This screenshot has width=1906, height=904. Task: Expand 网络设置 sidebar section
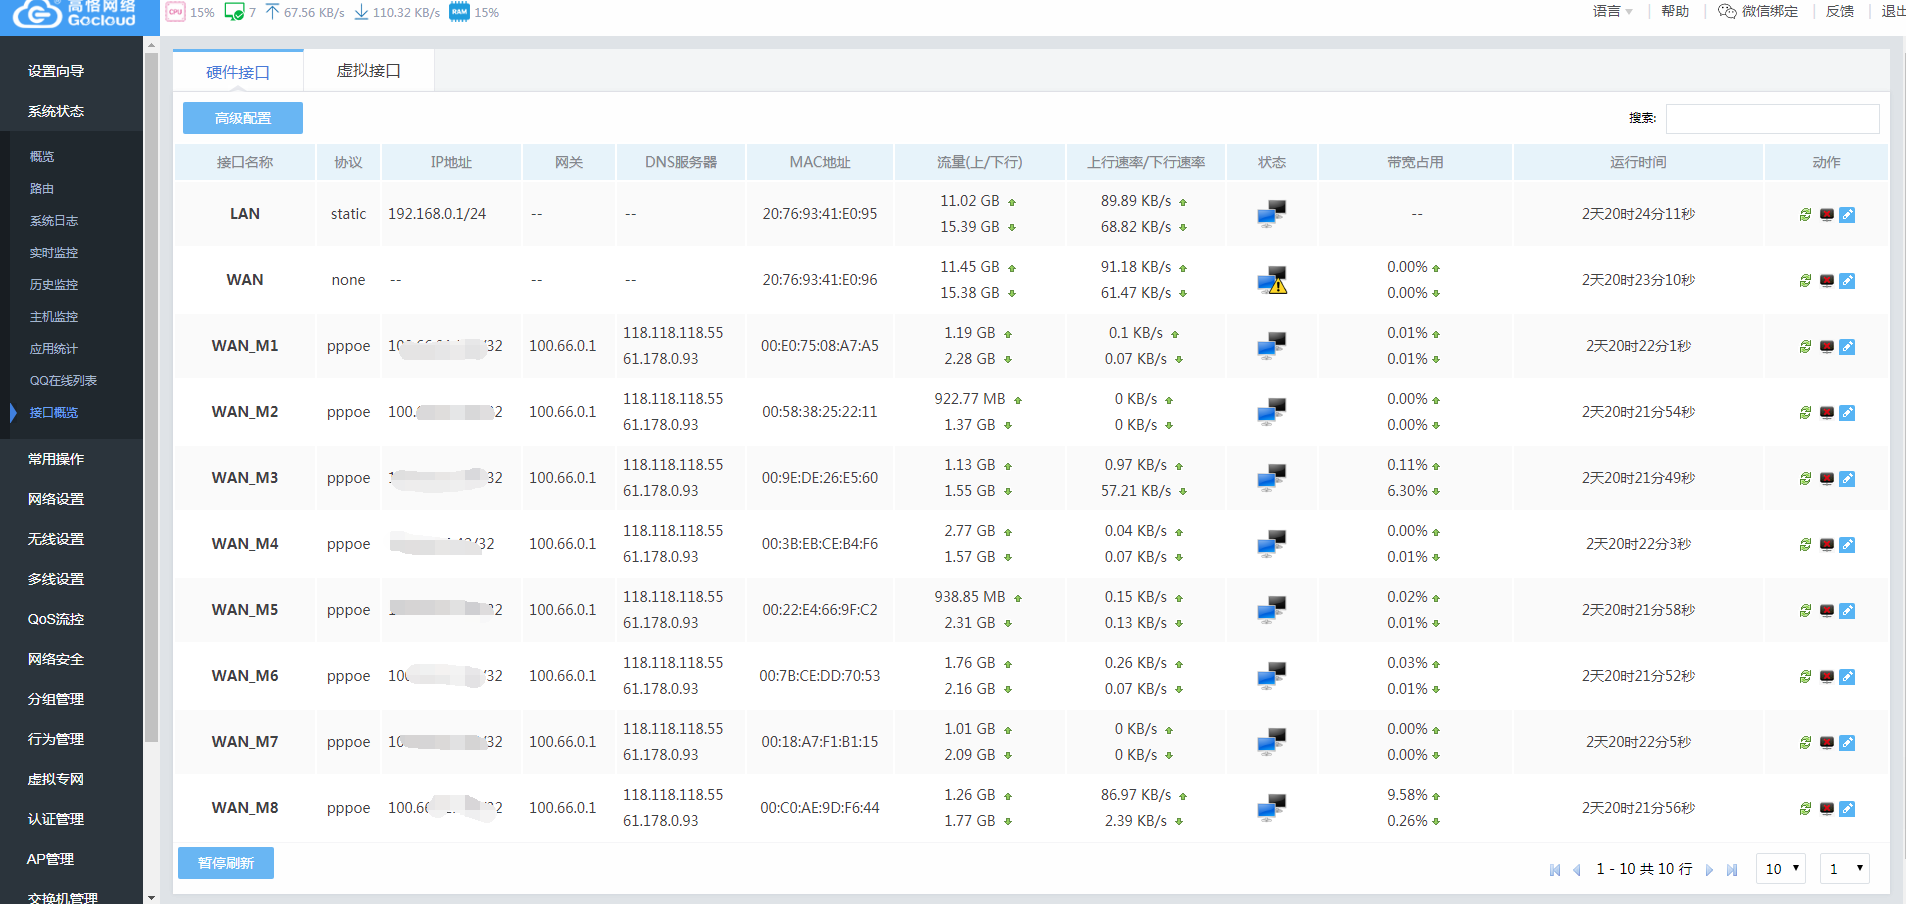point(56,499)
